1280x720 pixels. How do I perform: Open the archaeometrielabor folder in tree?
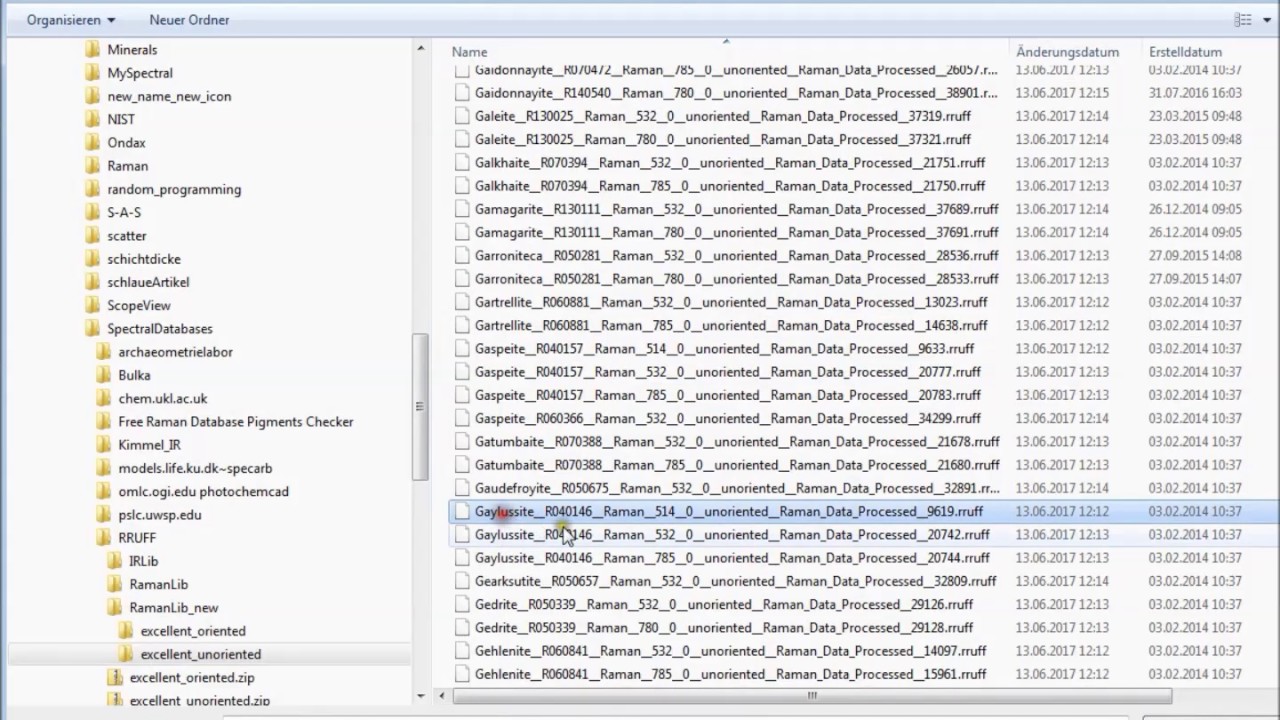point(165,352)
